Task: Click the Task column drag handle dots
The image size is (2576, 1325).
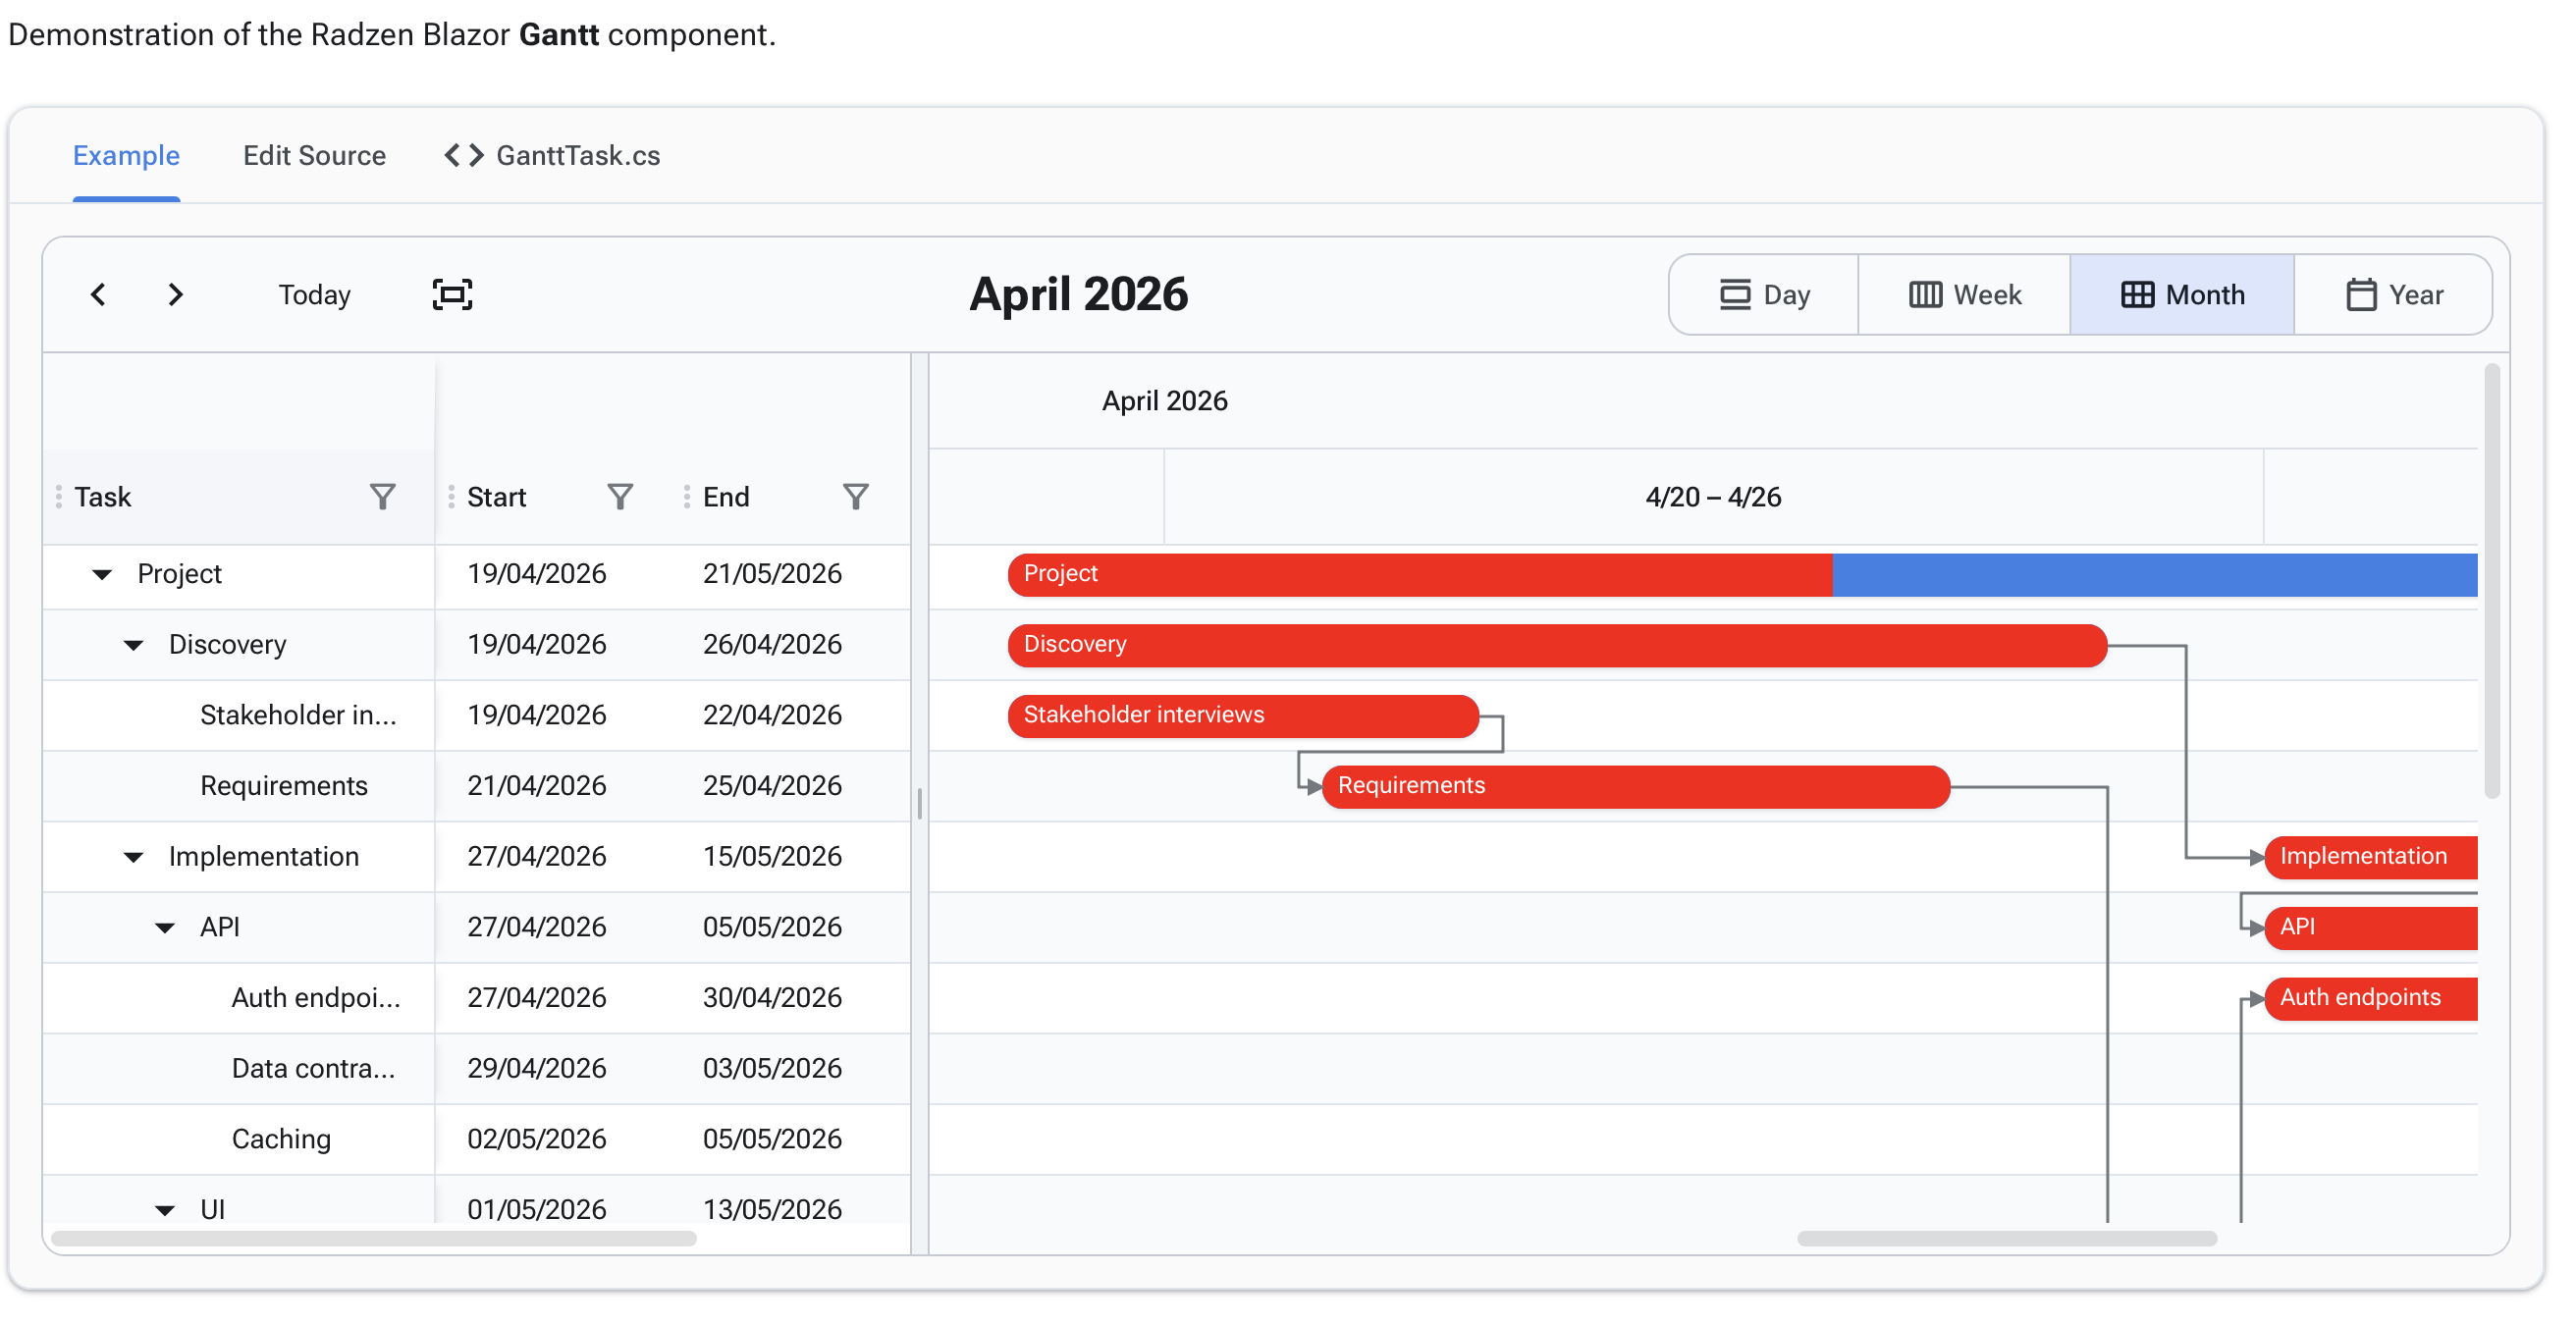Action: (x=59, y=497)
